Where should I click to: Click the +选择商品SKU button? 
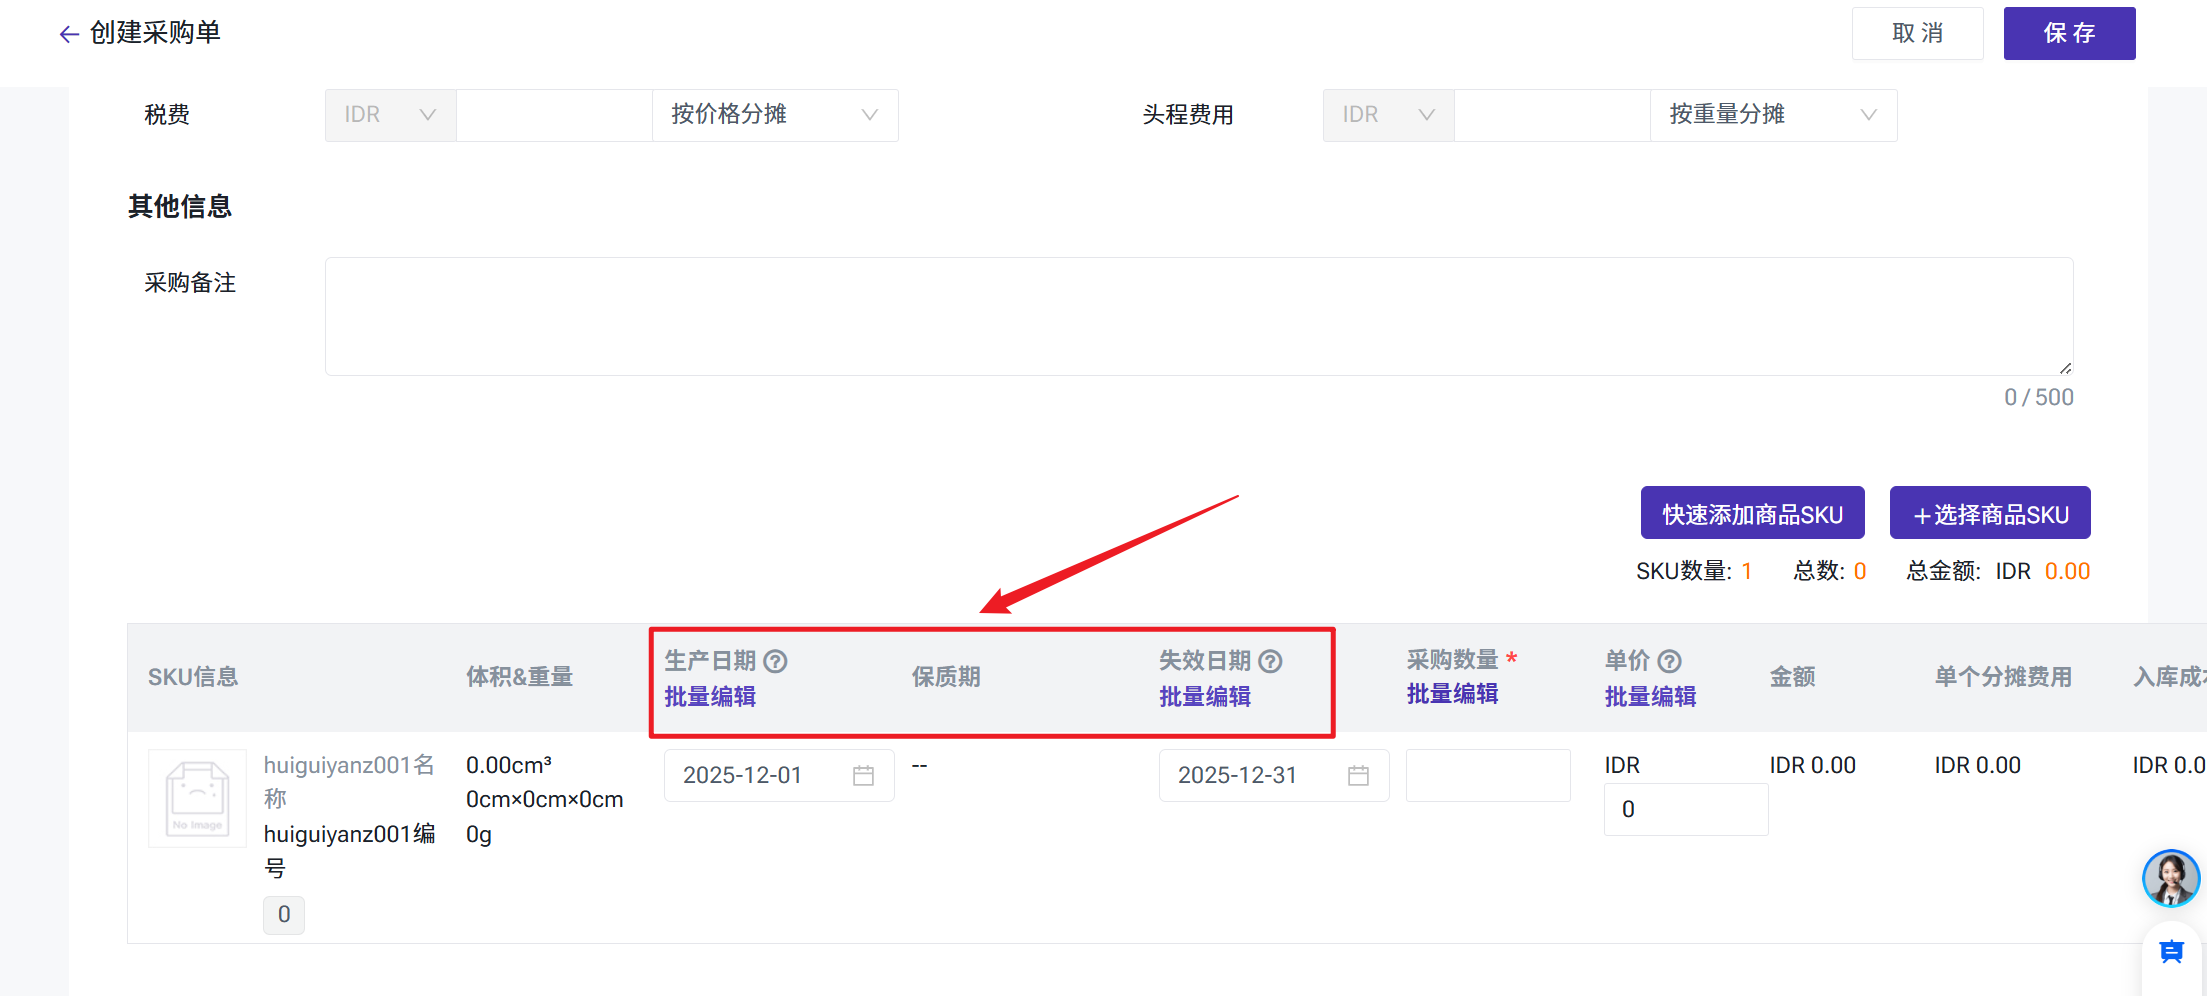tap(1989, 514)
